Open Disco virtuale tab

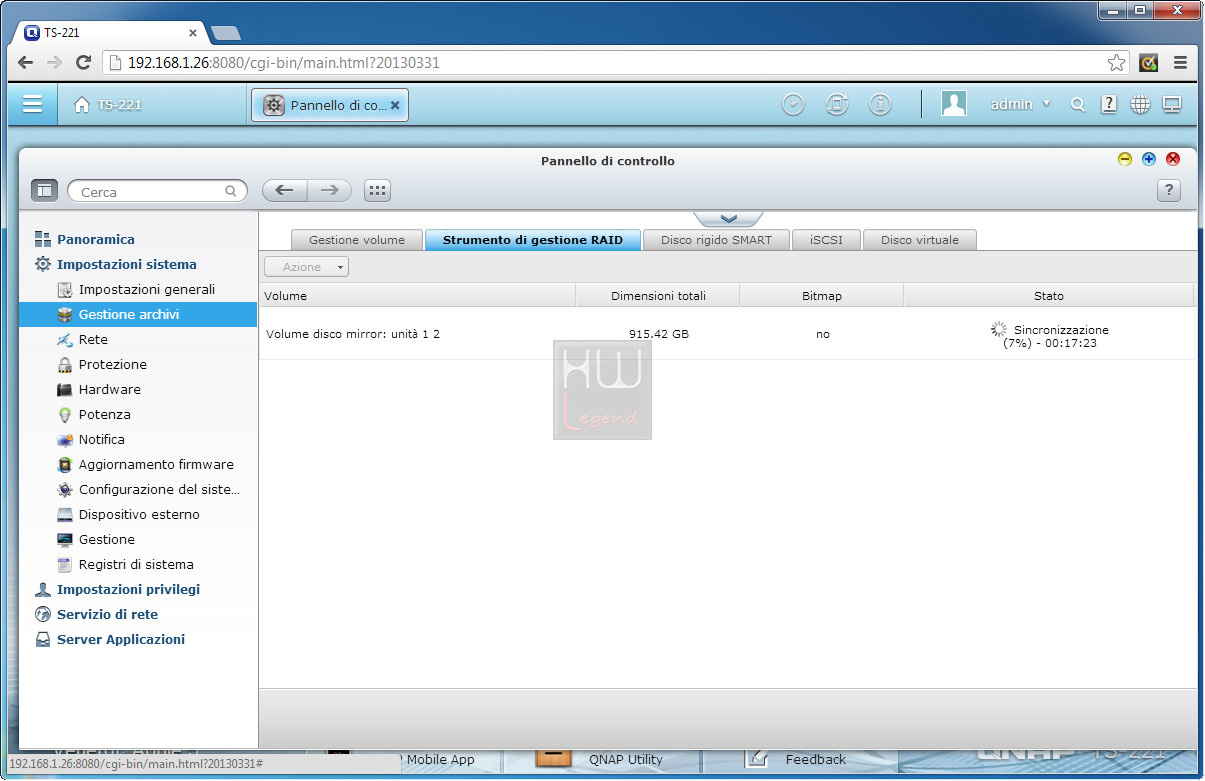click(x=920, y=240)
